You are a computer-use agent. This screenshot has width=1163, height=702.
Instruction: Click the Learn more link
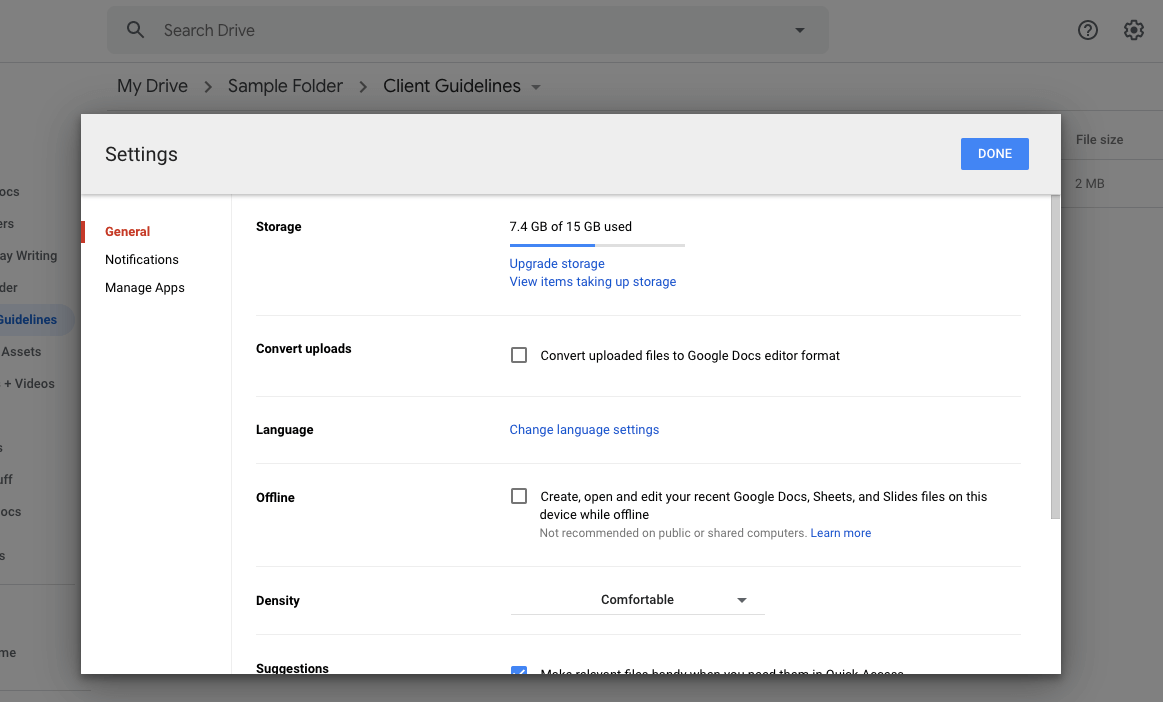coord(840,533)
